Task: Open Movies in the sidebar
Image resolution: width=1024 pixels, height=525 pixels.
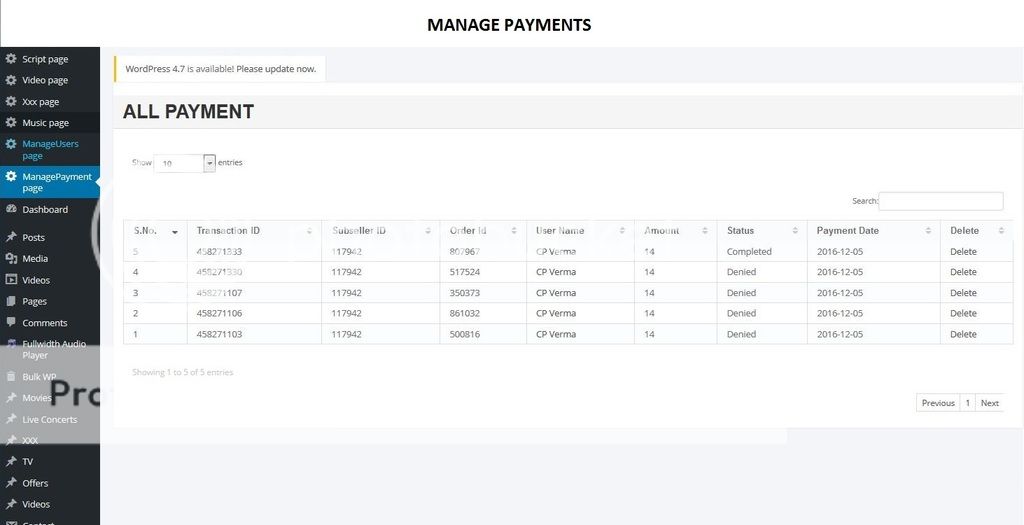Action: click(37, 398)
